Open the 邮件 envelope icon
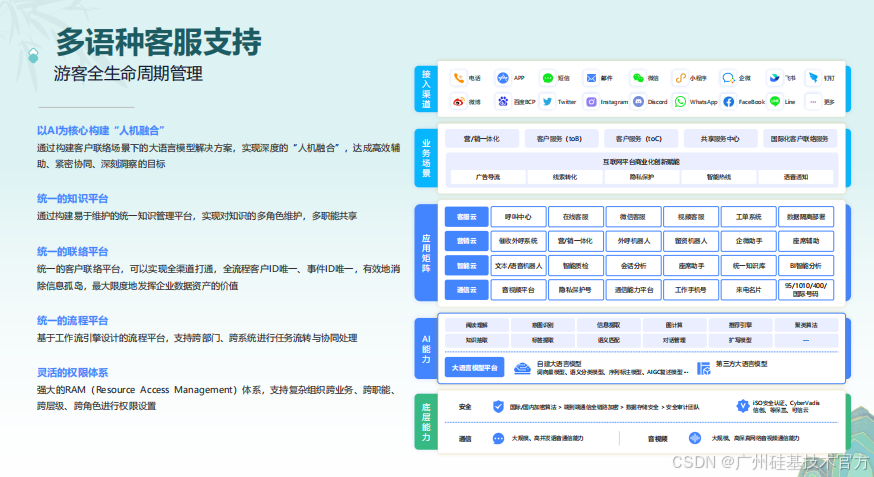874x477 pixels. pyautogui.click(x=591, y=78)
